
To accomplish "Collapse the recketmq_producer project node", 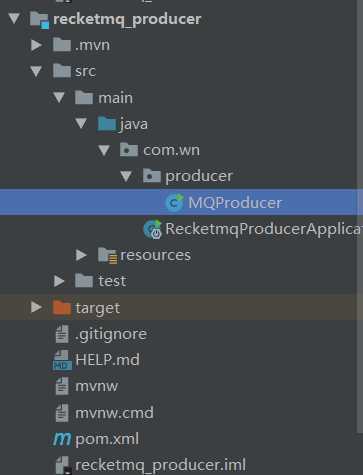I will 14,18.
